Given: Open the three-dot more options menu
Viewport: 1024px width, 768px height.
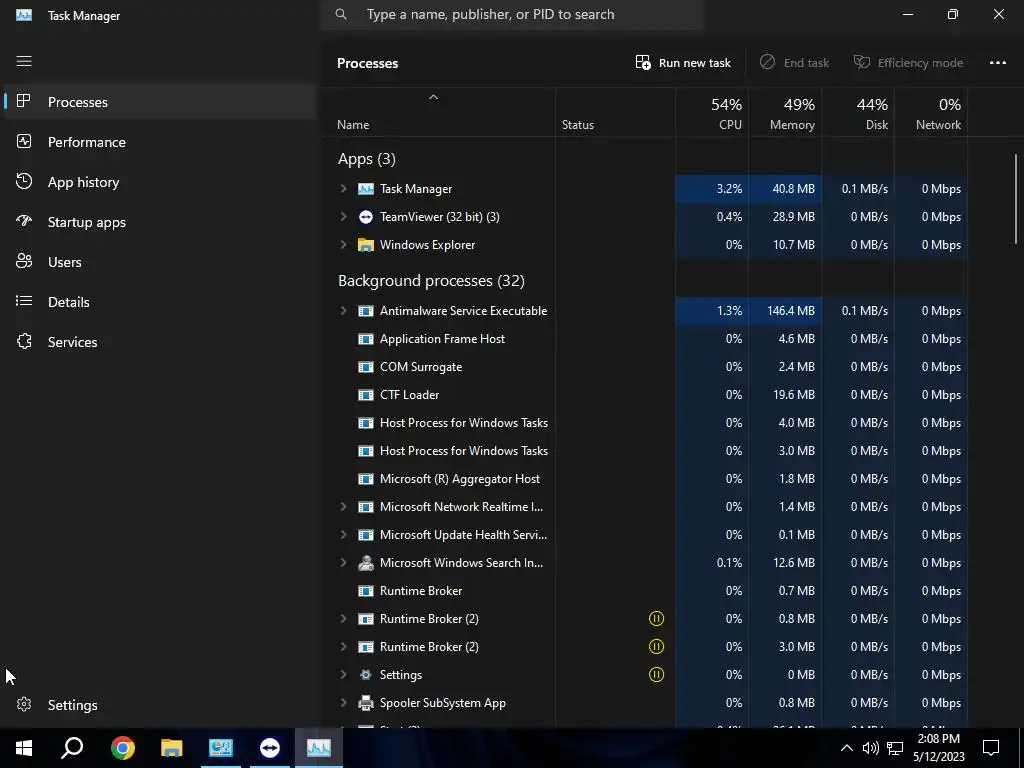Looking at the screenshot, I should 997,63.
